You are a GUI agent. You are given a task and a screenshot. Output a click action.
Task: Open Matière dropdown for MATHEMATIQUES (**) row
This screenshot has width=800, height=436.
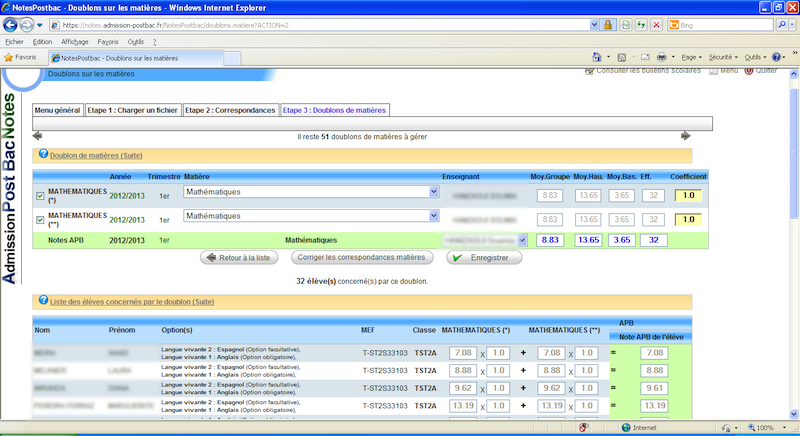[x=434, y=215]
